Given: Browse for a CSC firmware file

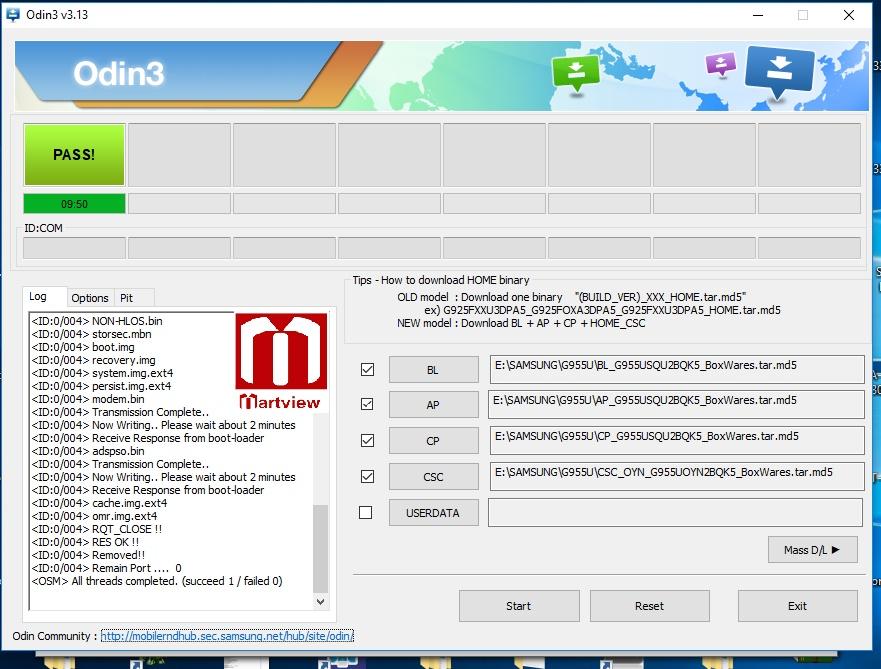Looking at the screenshot, I should point(433,477).
